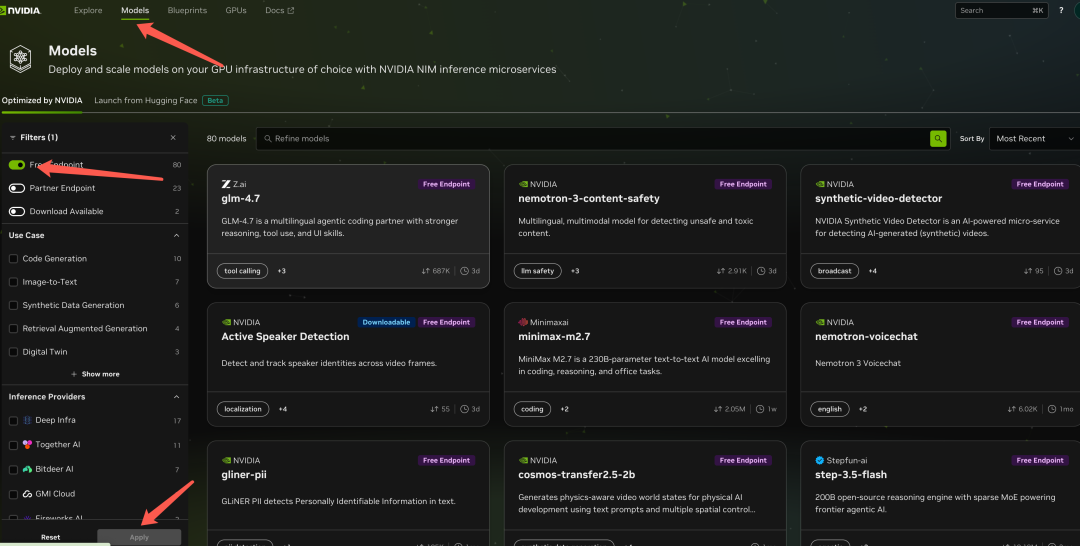The image size is (1080, 546).
Task: Check the Digital Twin checkbox
Action: pyautogui.click(x=13, y=352)
